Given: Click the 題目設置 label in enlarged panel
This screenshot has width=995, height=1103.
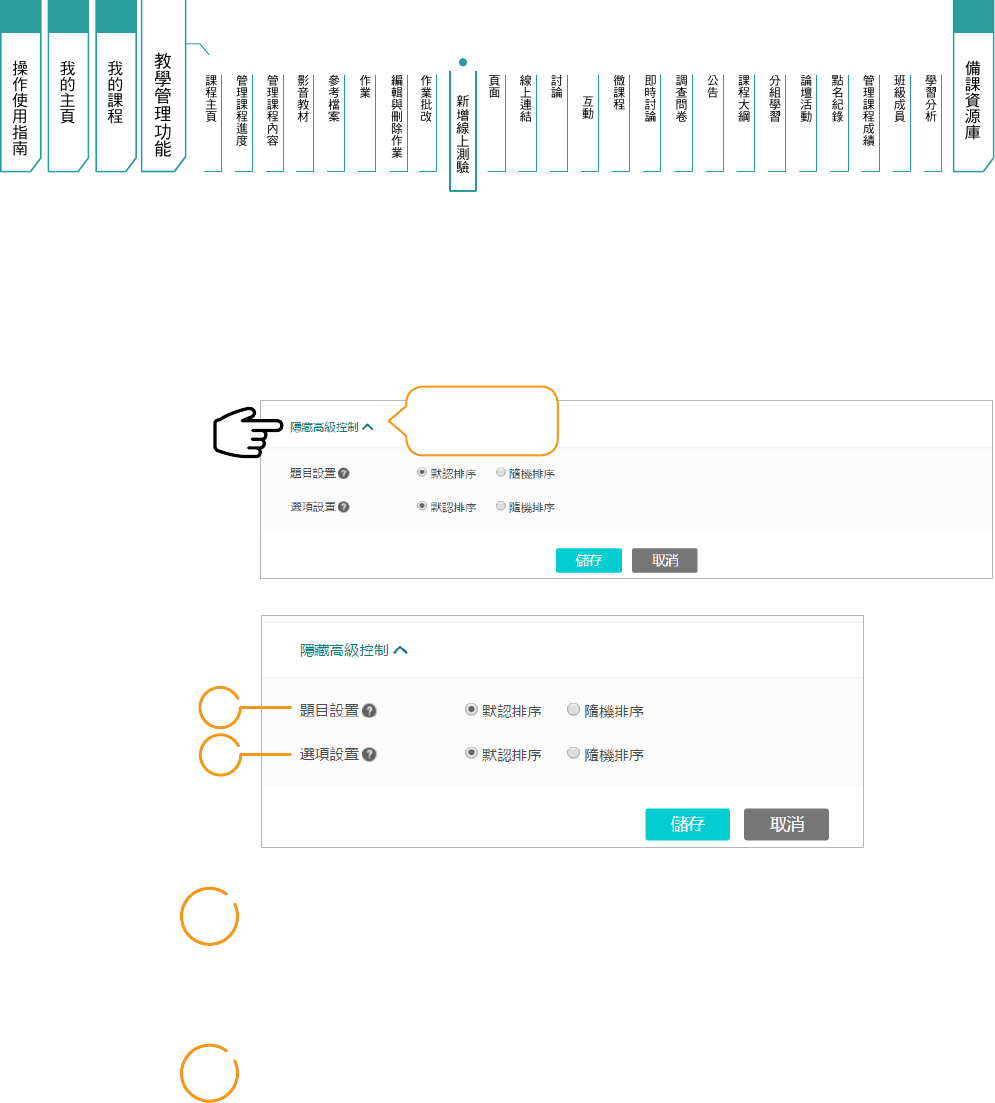Looking at the screenshot, I should (329, 710).
